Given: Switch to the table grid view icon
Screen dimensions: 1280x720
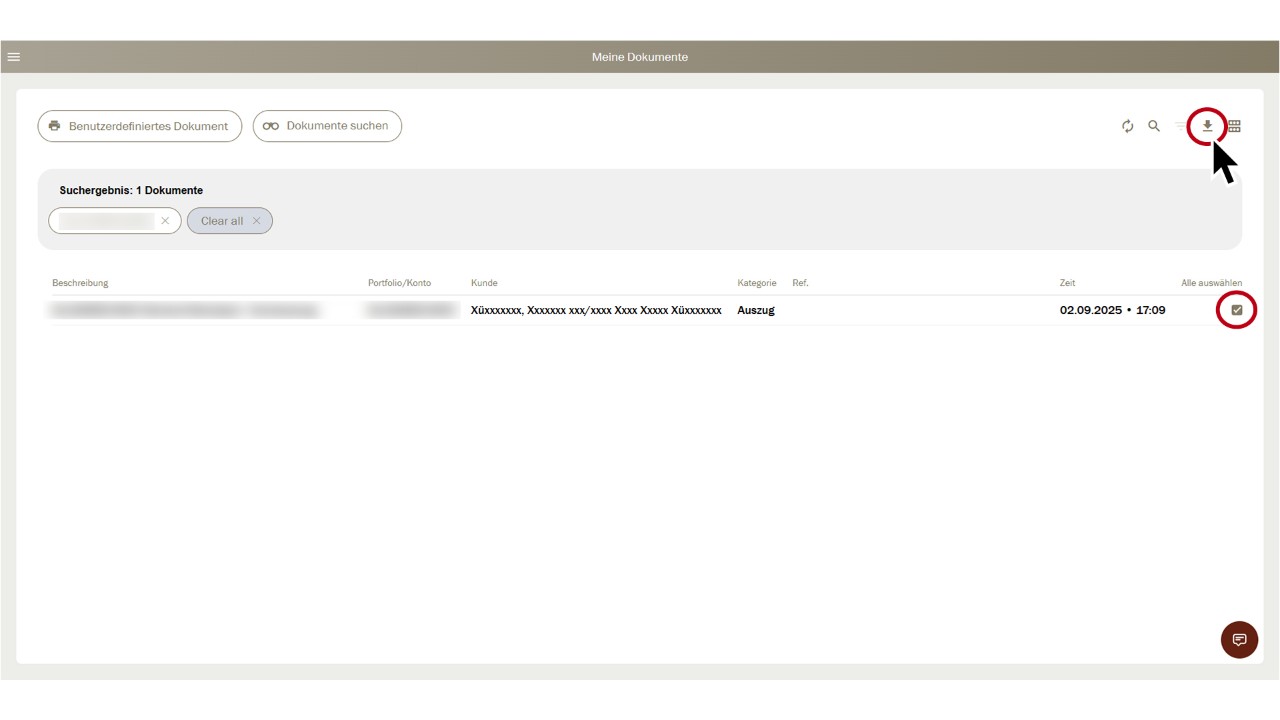Looking at the screenshot, I should [1235, 126].
